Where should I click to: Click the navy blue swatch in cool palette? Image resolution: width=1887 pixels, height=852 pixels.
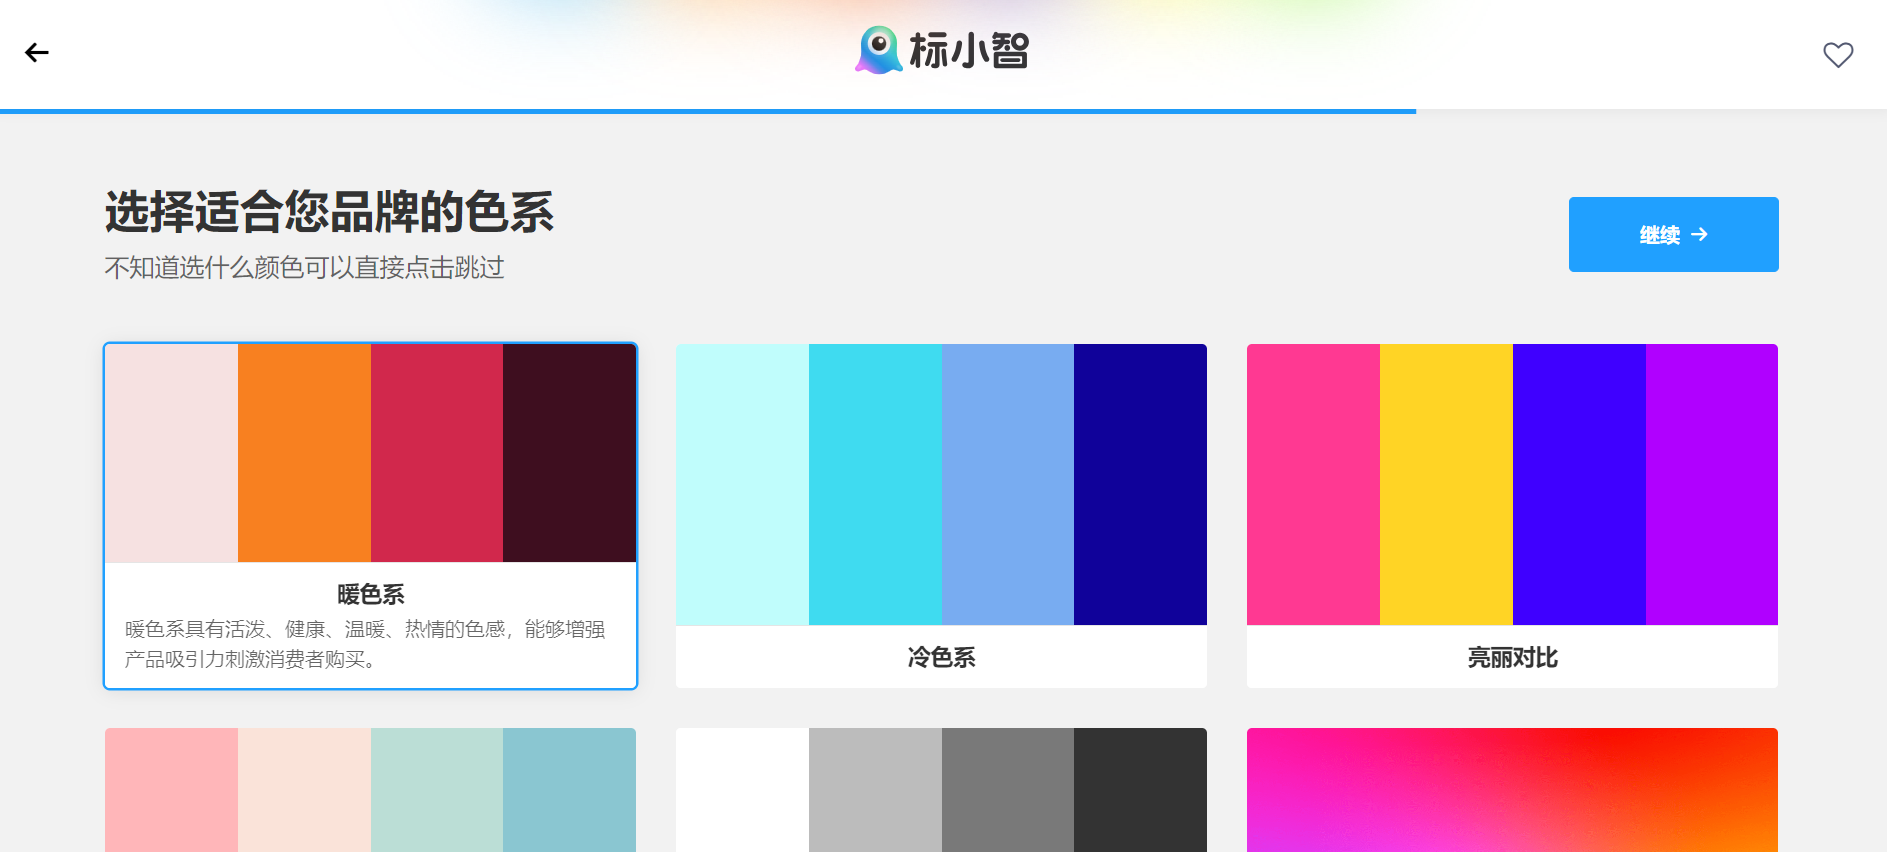[1140, 484]
